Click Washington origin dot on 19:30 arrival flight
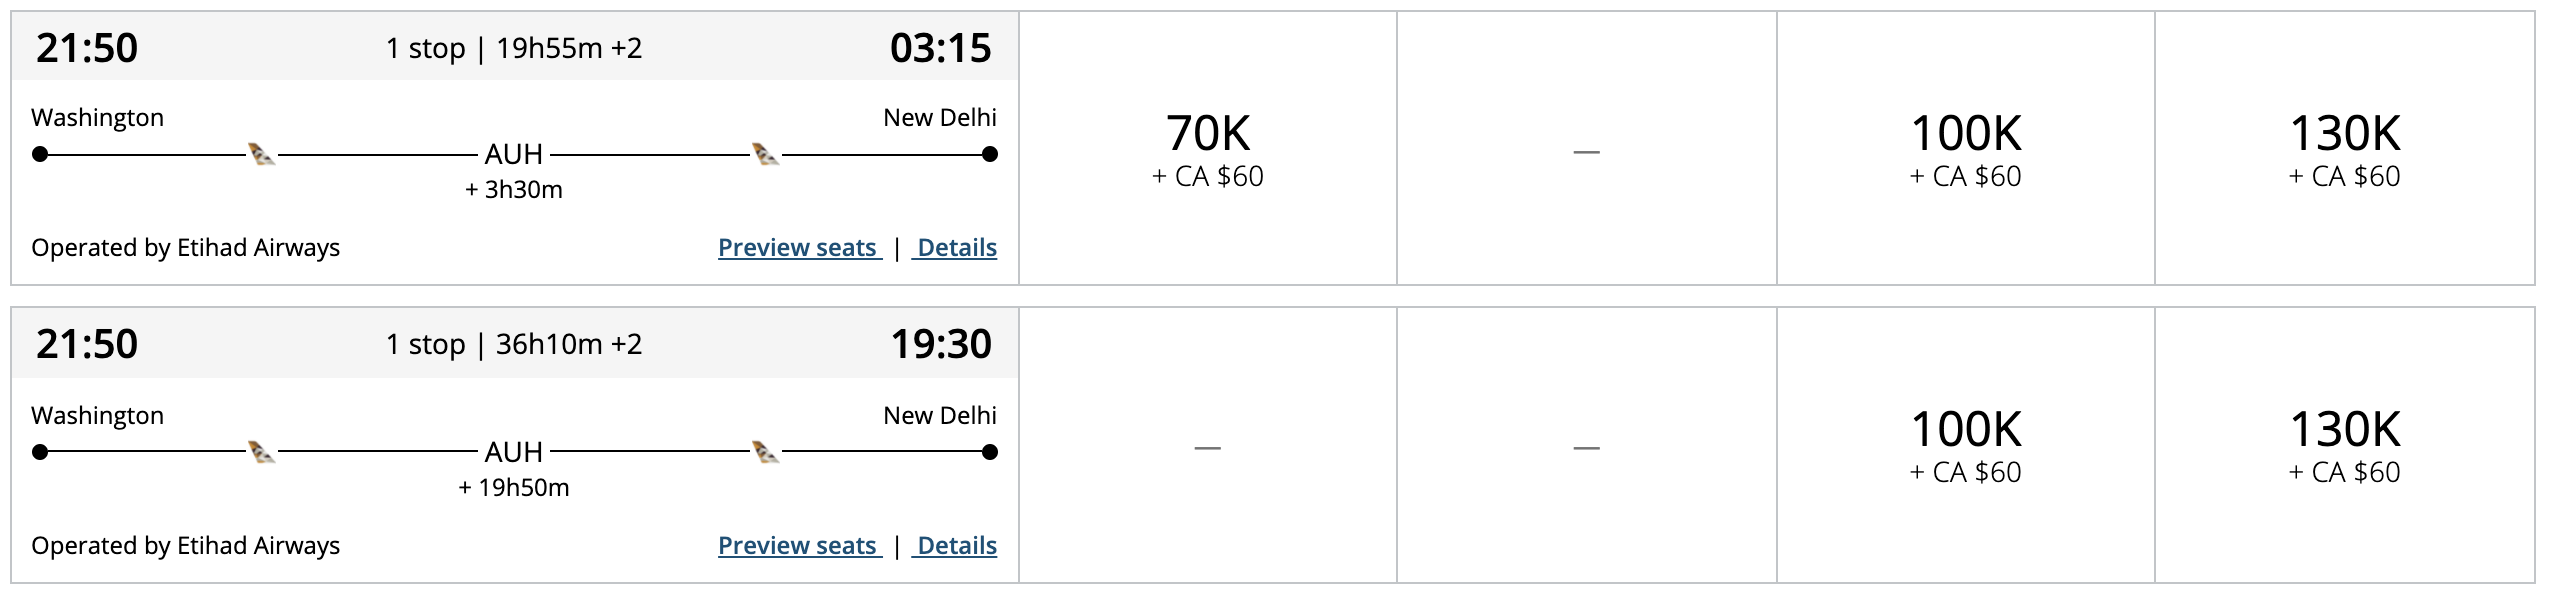Image resolution: width=2556 pixels, height=602 pixels. (x=40, y=452)
